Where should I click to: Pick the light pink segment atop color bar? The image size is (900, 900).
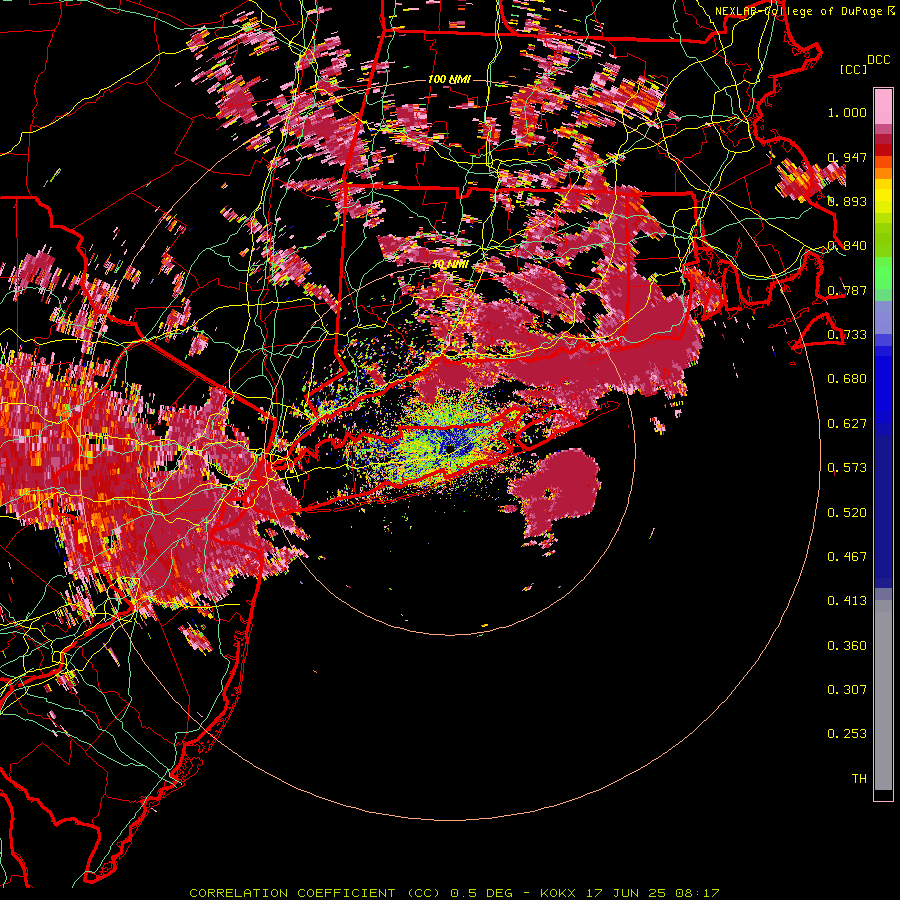883,107
